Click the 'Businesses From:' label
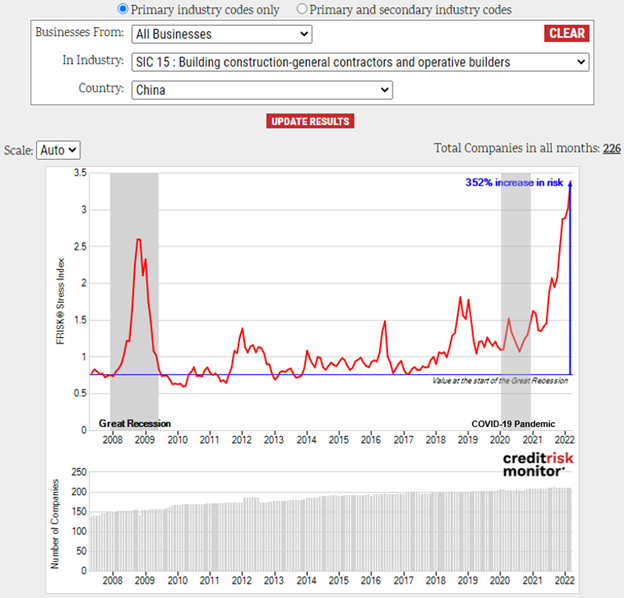The width and height of the screenshot is (624, 598). click(x=80, y=32)
